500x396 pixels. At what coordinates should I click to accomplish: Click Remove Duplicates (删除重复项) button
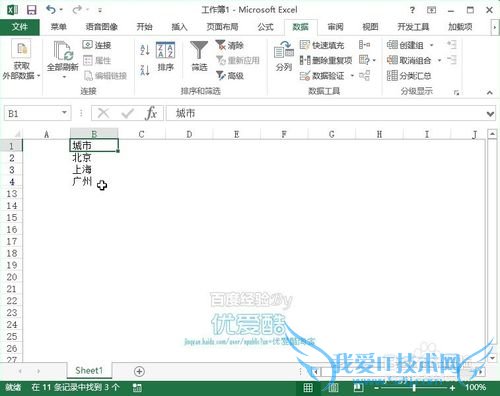click(x=326, y=60)
